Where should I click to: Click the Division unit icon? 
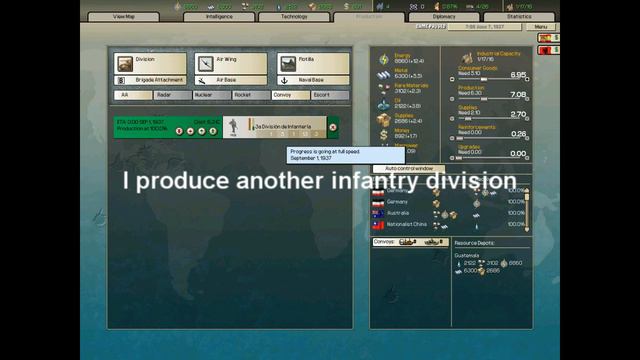[x=125, y=64]
